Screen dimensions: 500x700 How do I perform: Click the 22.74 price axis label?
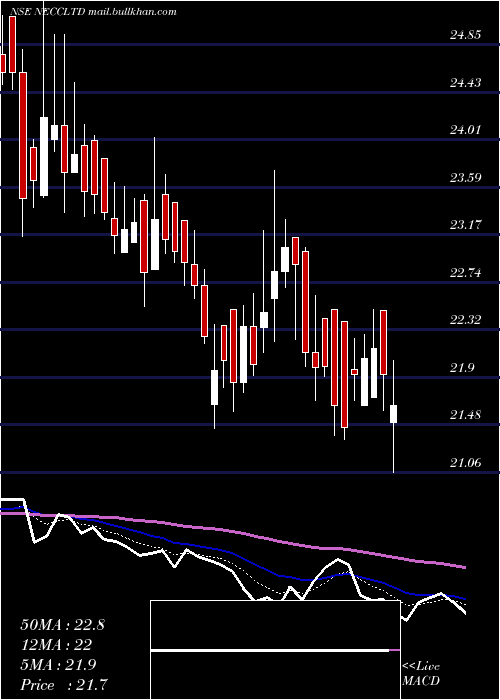pos(466,272)
